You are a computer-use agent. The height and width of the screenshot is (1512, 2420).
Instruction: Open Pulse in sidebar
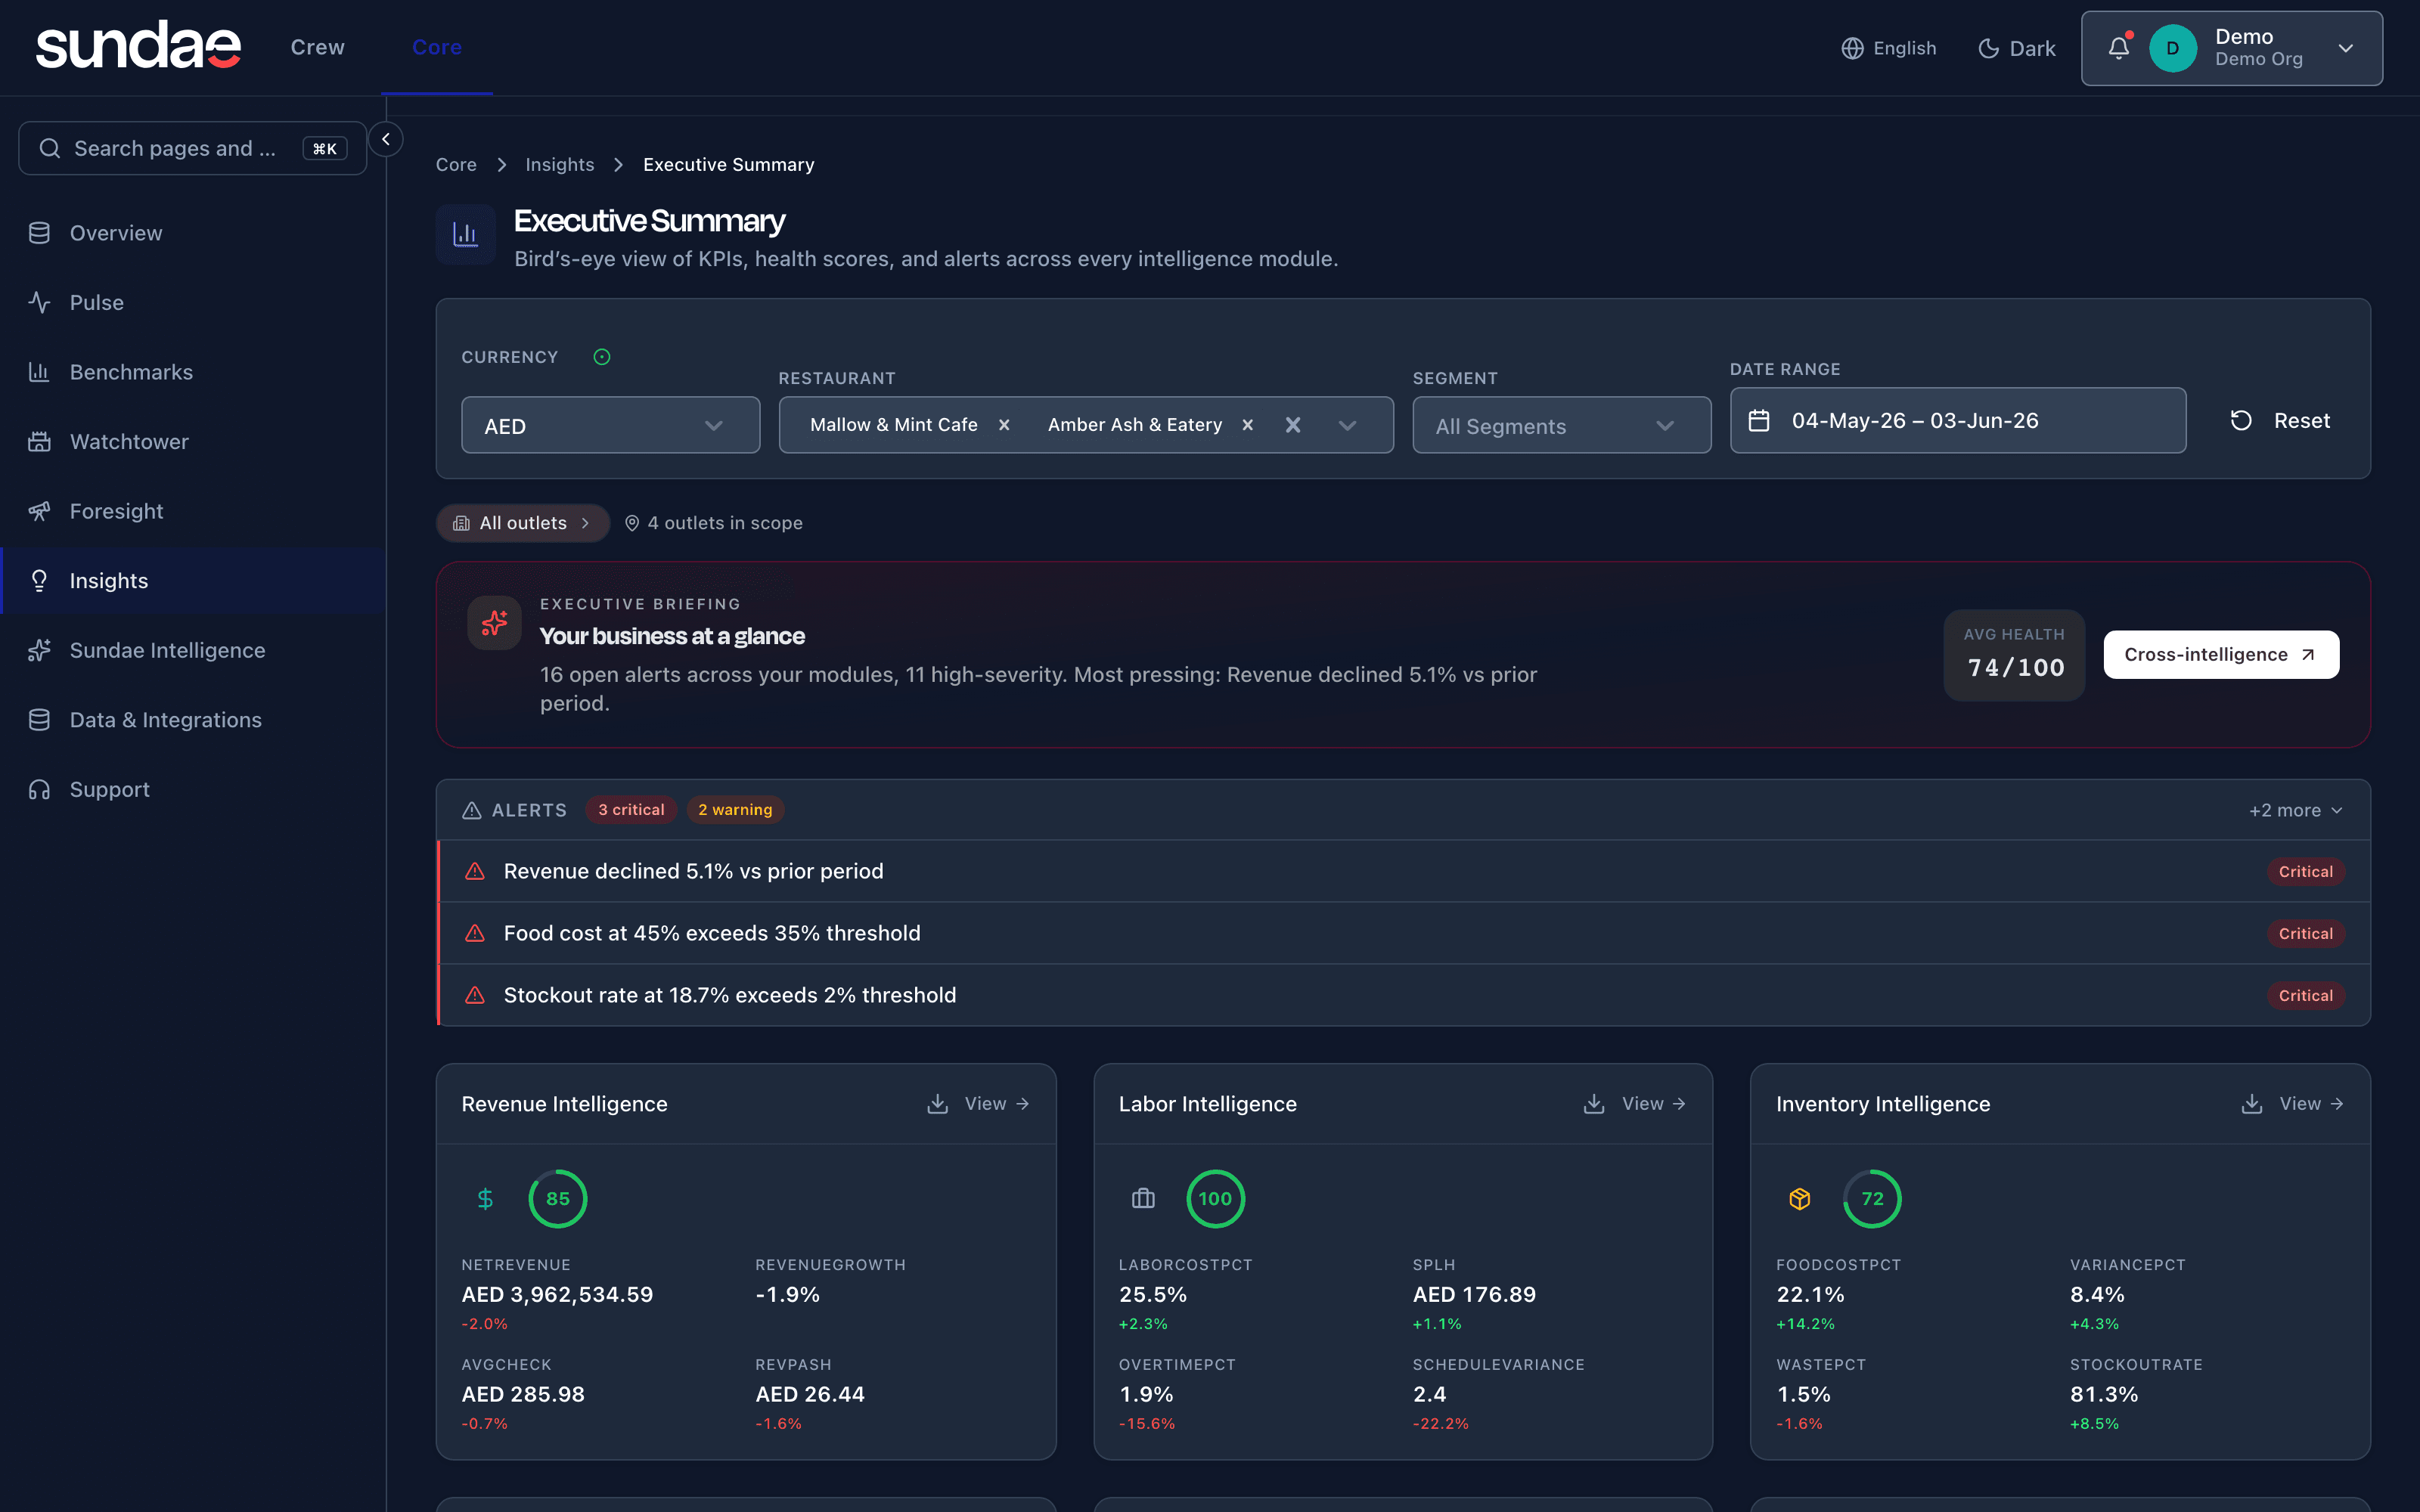pos(193,302)
